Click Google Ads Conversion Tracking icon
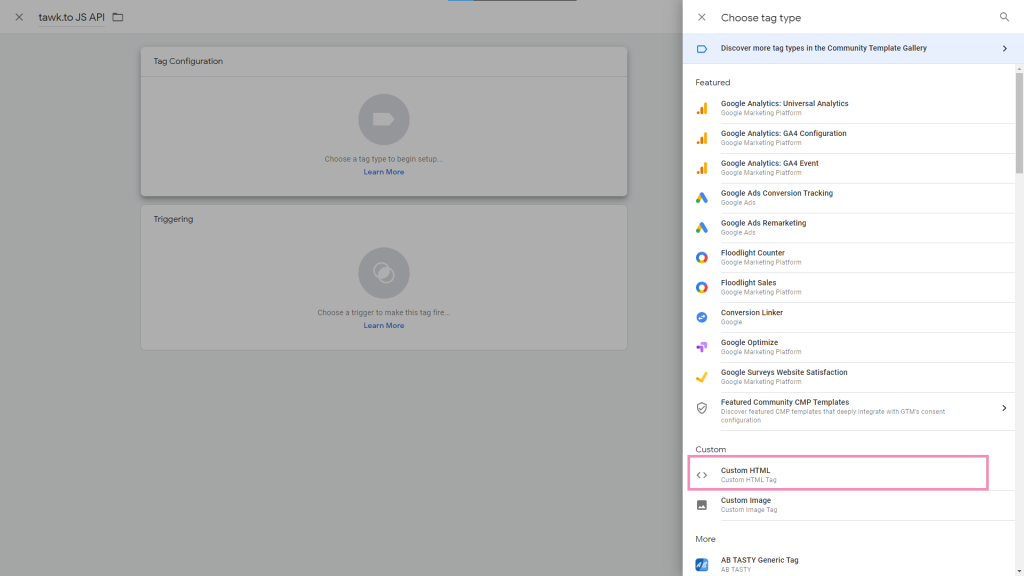This screenshot has width=1024, height=576. point(701,198)
